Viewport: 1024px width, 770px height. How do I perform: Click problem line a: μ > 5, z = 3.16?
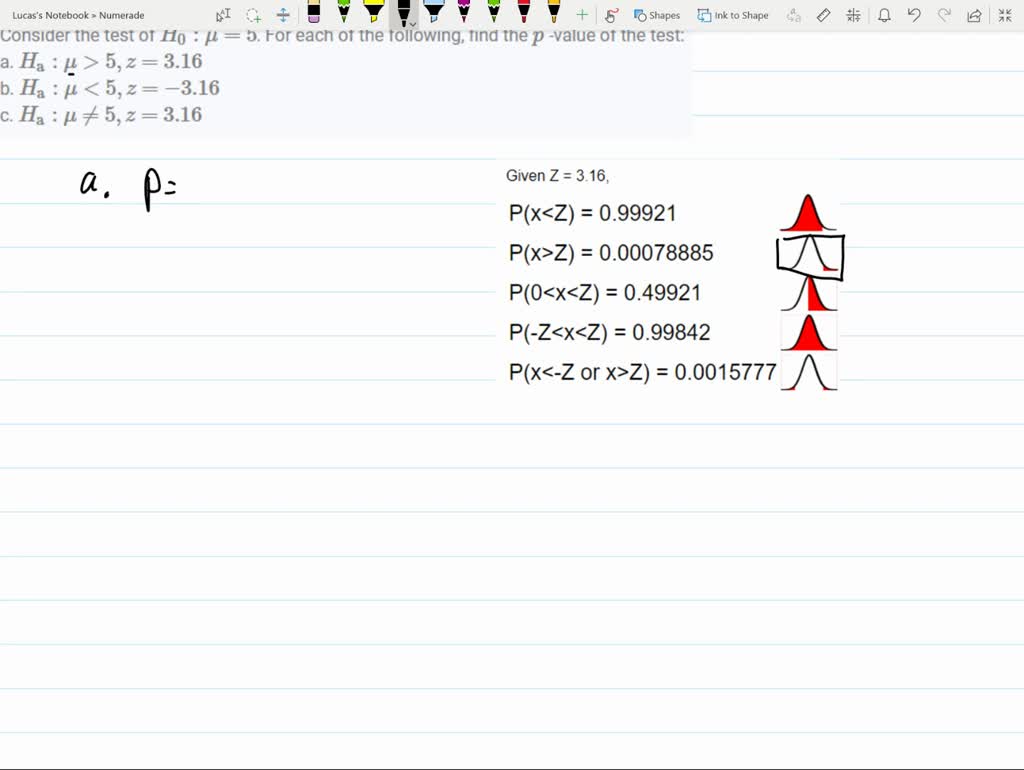101,61
